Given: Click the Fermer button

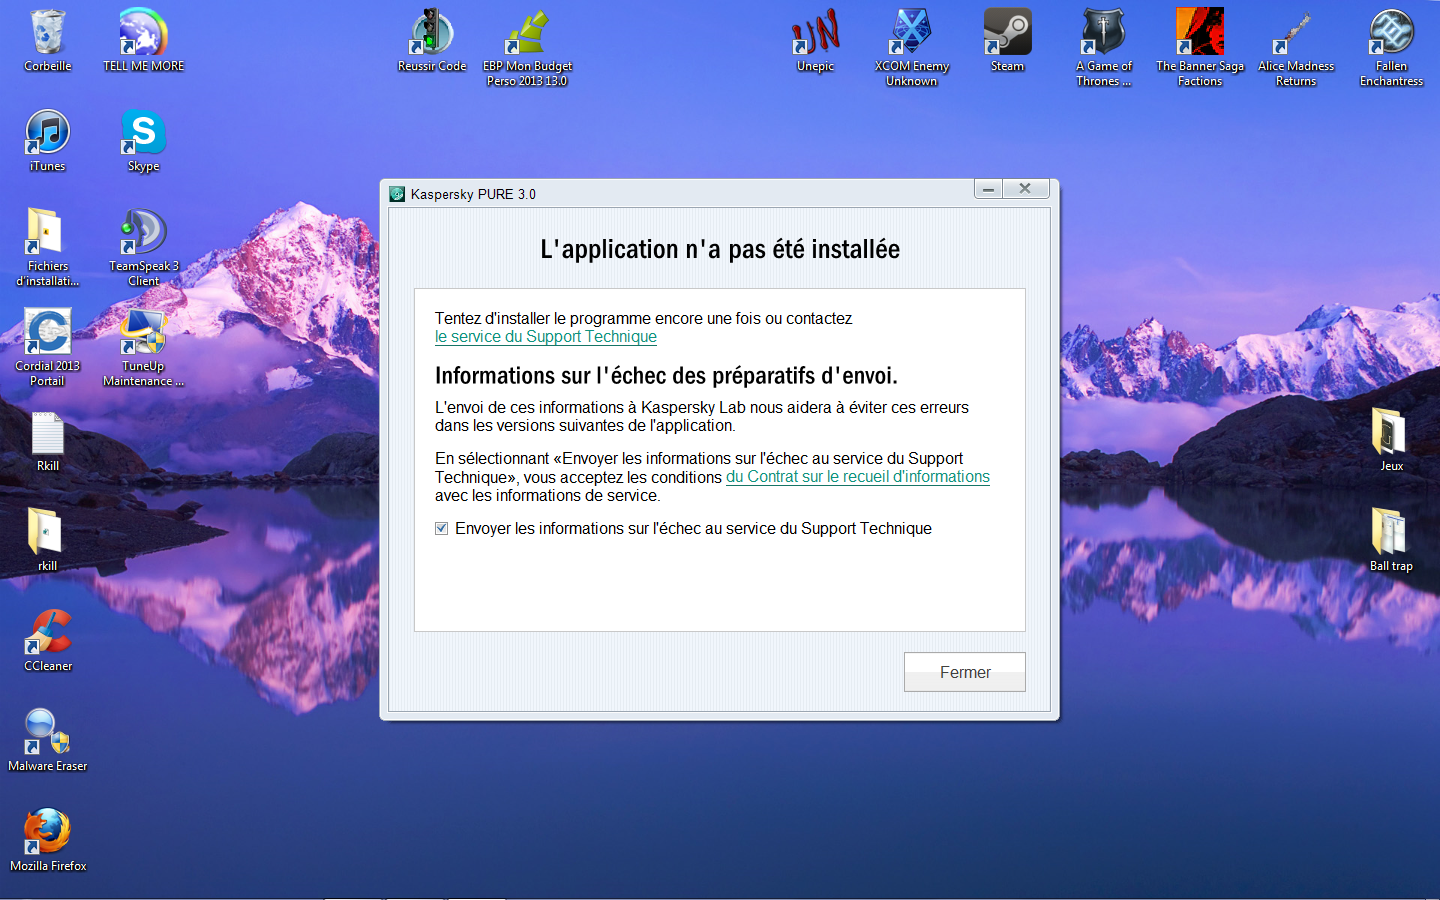Looking at the screenshot, I should [965, 672].
